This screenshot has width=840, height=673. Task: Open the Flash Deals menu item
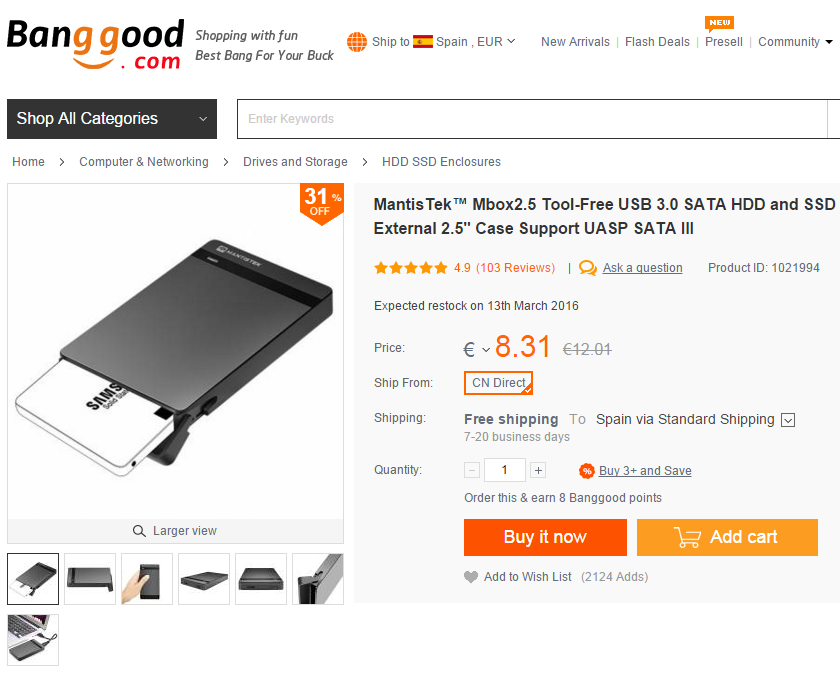[x=657, y=42]
